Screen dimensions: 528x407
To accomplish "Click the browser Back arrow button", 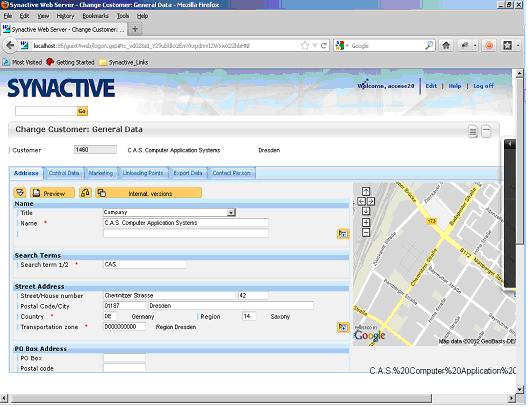I will (x=10, y=45).
